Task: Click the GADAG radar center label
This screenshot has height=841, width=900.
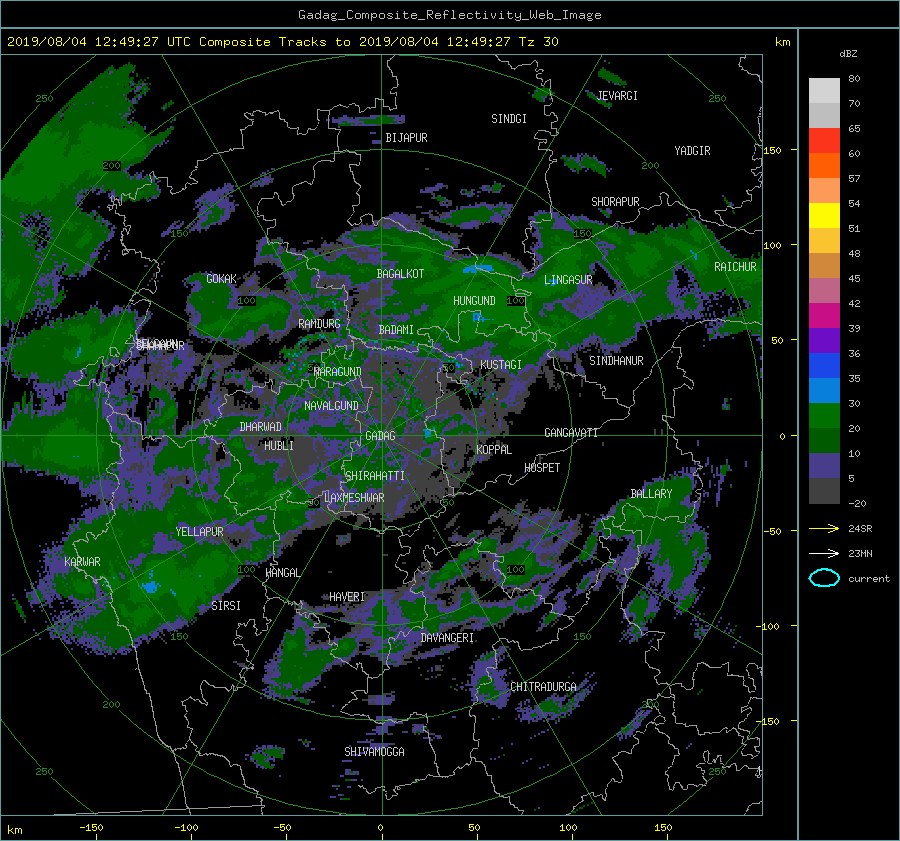Action: click(381, 436)
